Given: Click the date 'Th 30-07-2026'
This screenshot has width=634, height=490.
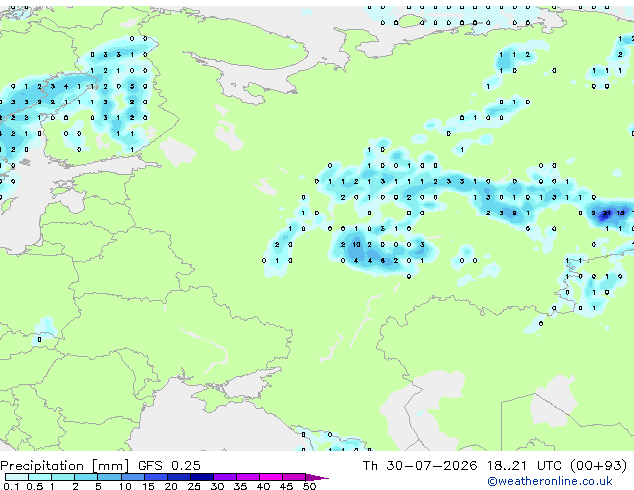Looking at the screenshot, I should 420,466.
